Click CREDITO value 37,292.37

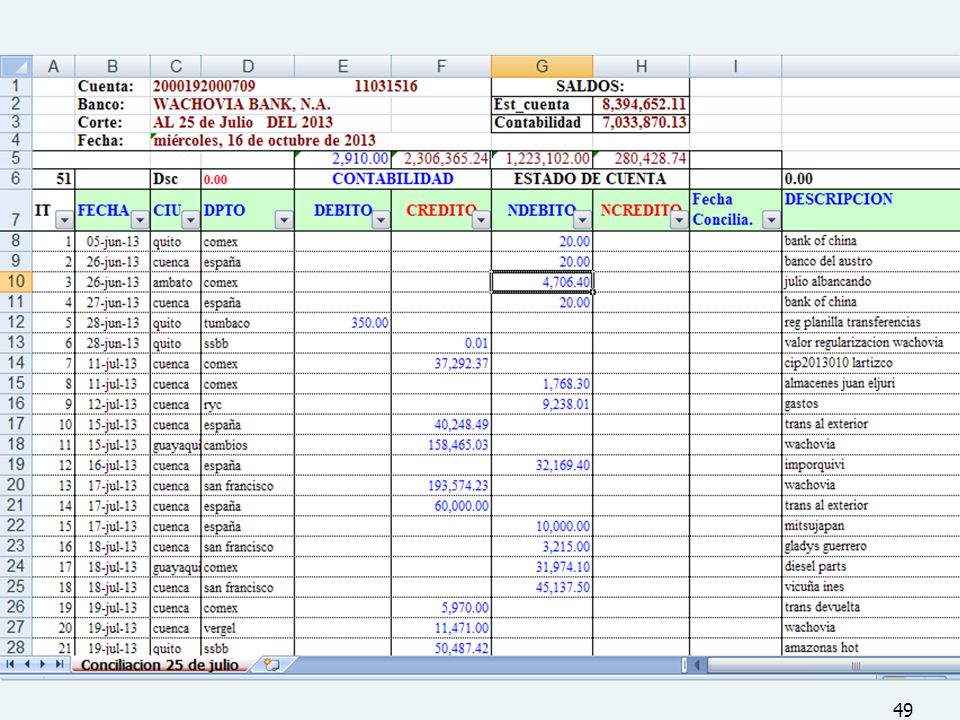click(441, 364)
